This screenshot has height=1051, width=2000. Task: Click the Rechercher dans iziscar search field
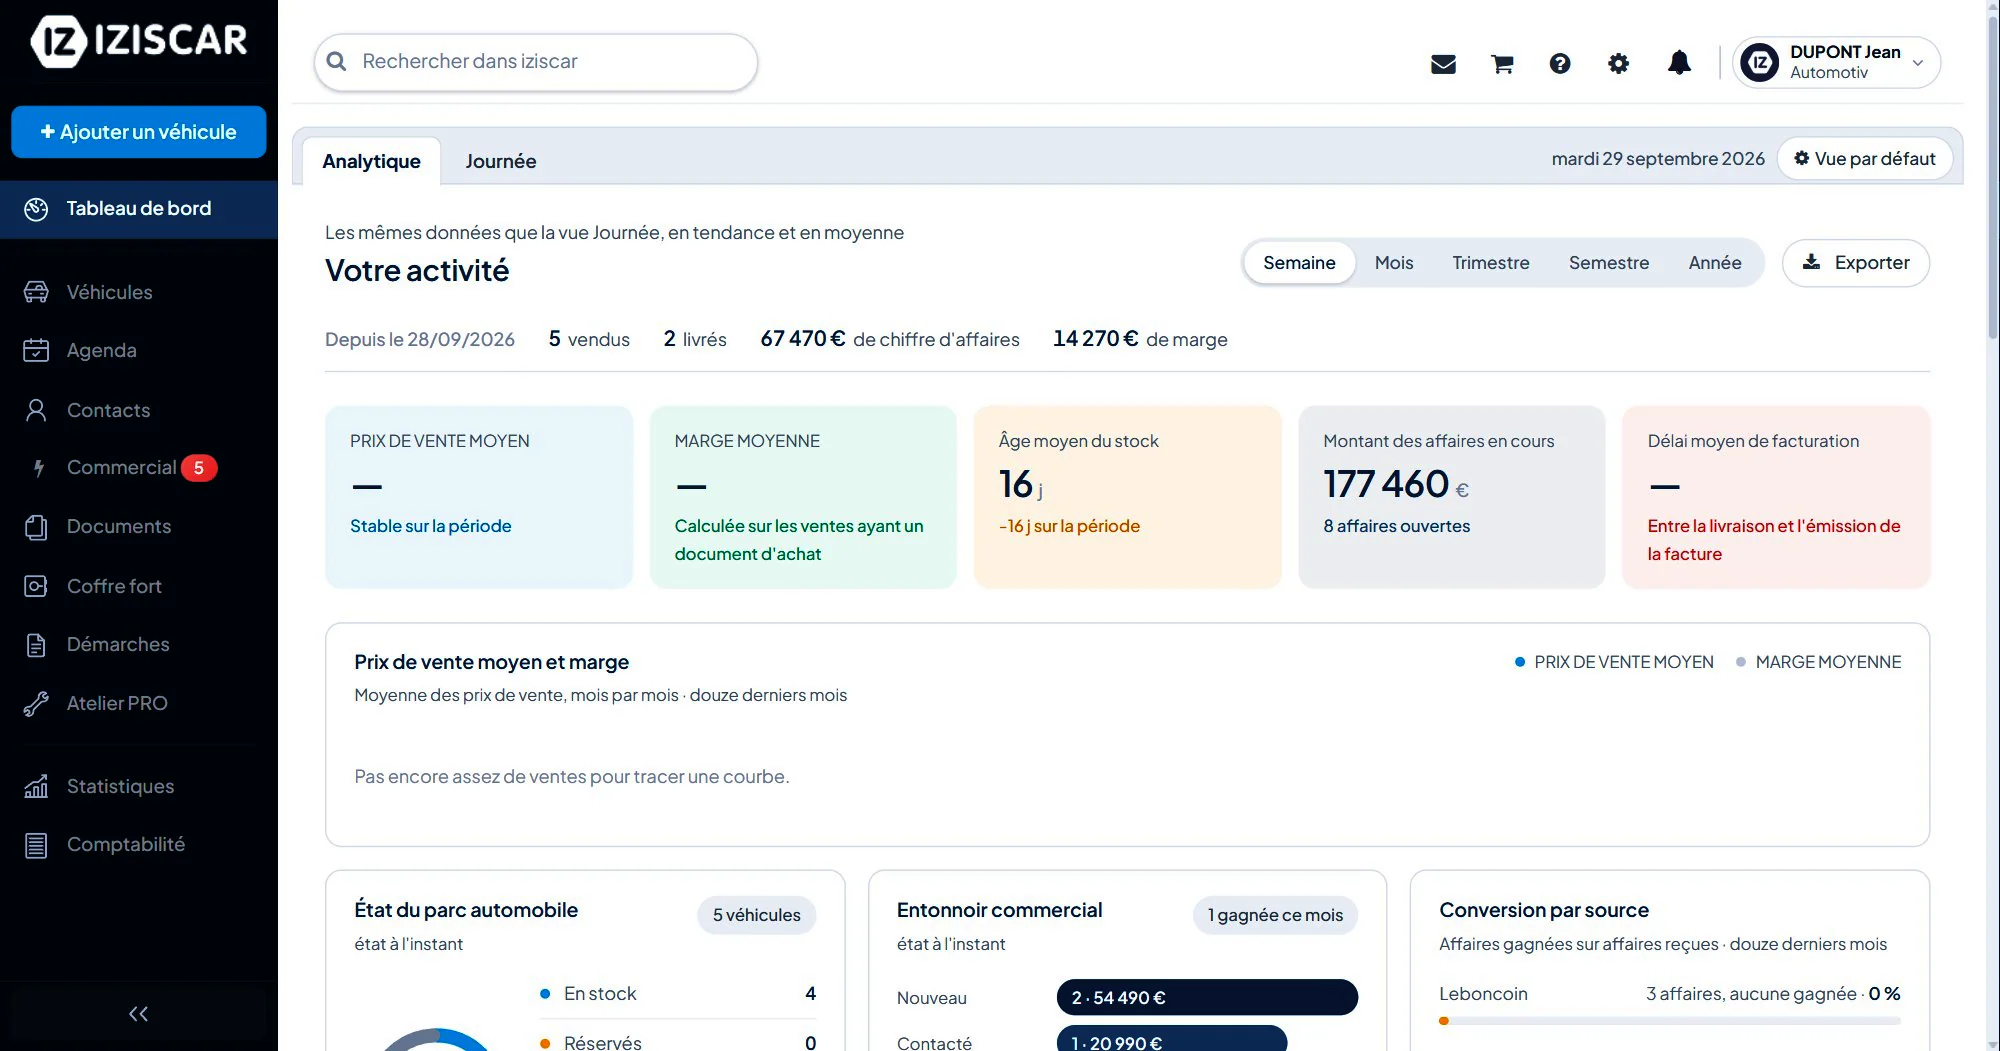536,62
